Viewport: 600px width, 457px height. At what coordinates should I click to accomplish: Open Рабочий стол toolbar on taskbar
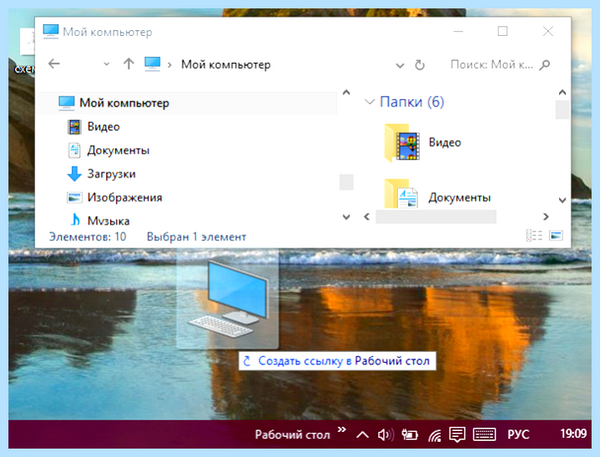click(x=292, y=435)
